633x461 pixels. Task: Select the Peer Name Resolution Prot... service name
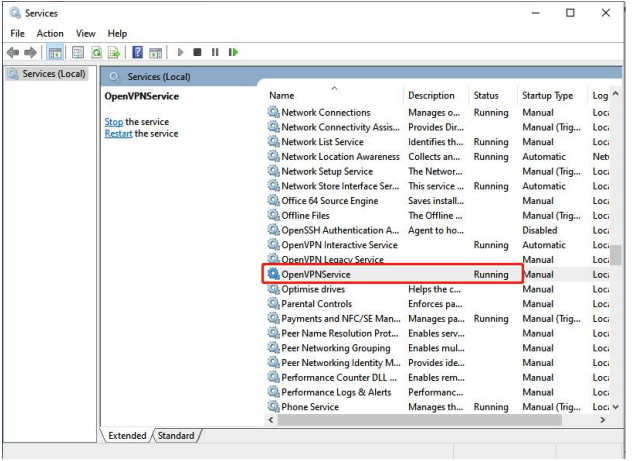[x=340, y=333]
